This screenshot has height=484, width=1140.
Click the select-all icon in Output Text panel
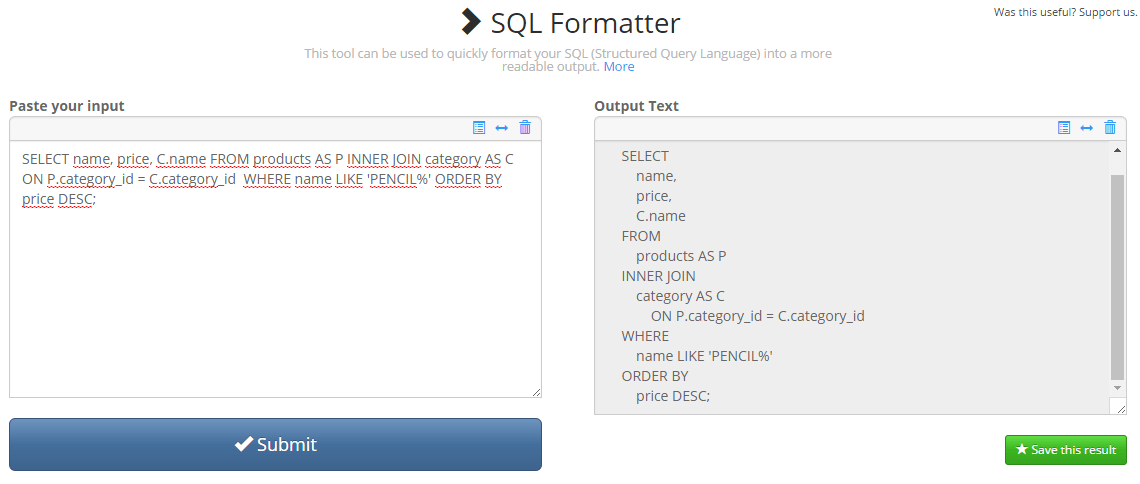click(x=1064, y=128)
